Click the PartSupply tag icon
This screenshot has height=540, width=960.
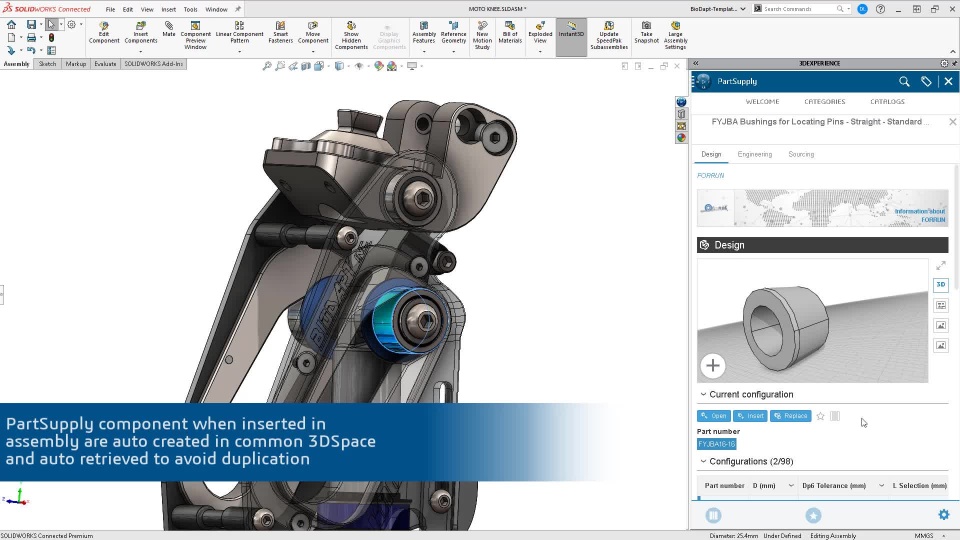(926, 81)
